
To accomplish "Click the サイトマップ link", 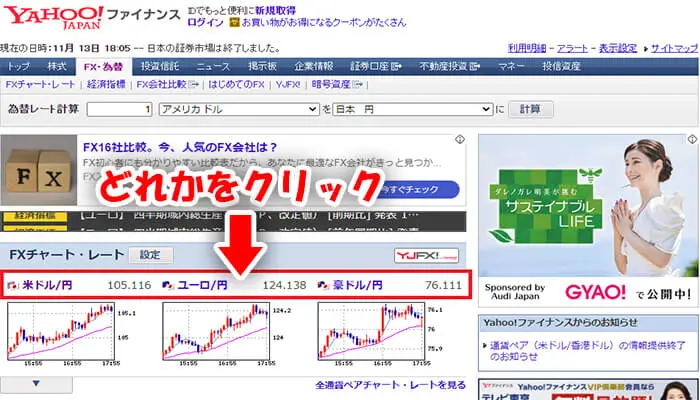I will coord(675,49).
